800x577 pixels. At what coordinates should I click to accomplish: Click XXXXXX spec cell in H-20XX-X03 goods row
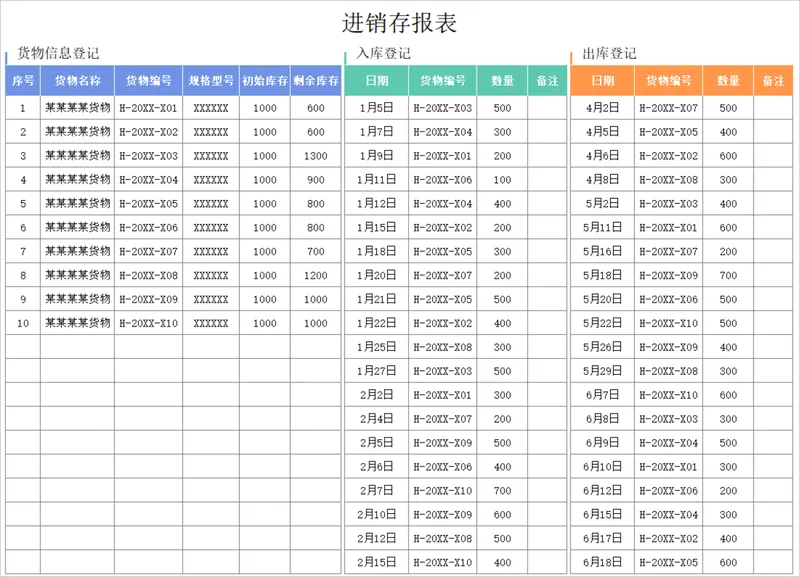coord(211,156)
